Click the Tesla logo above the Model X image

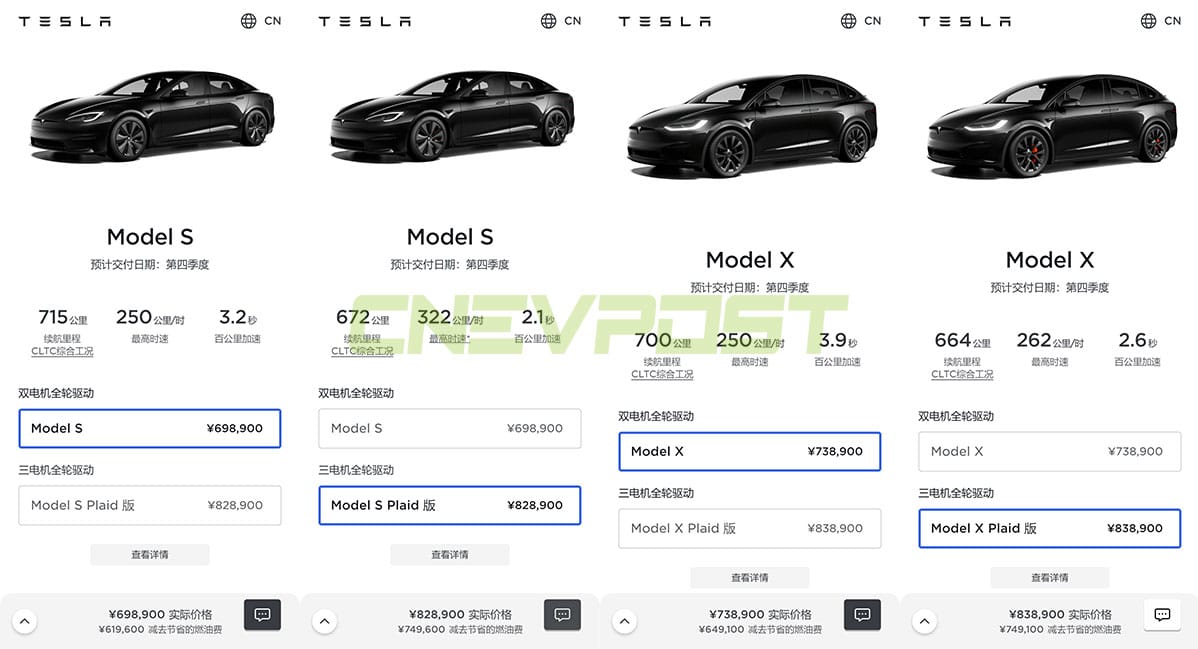(x=664, y=20)
